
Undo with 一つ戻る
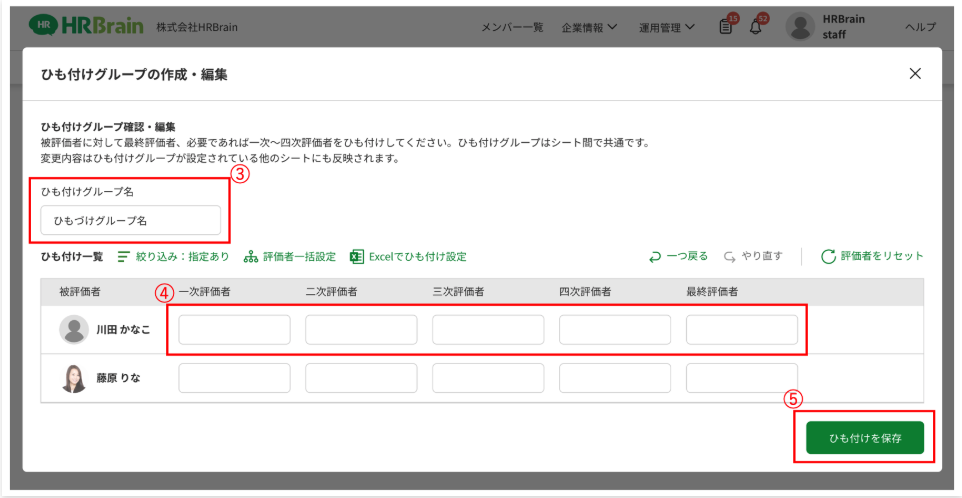point(678,257)
